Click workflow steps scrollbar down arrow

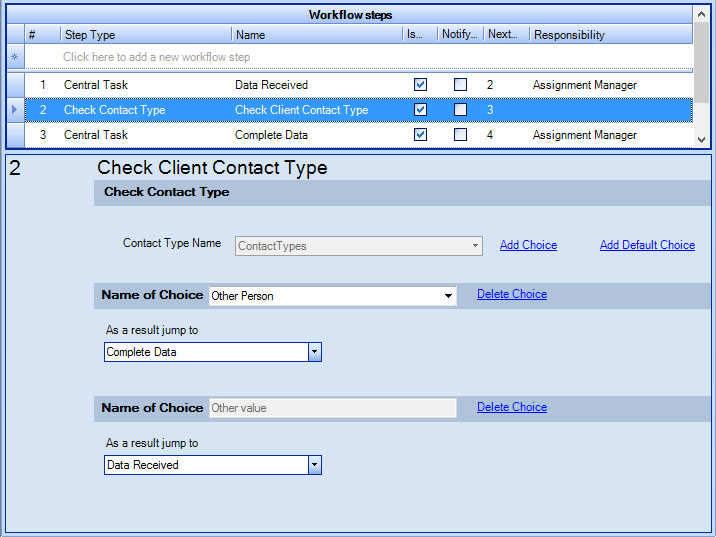pos(701,140)
